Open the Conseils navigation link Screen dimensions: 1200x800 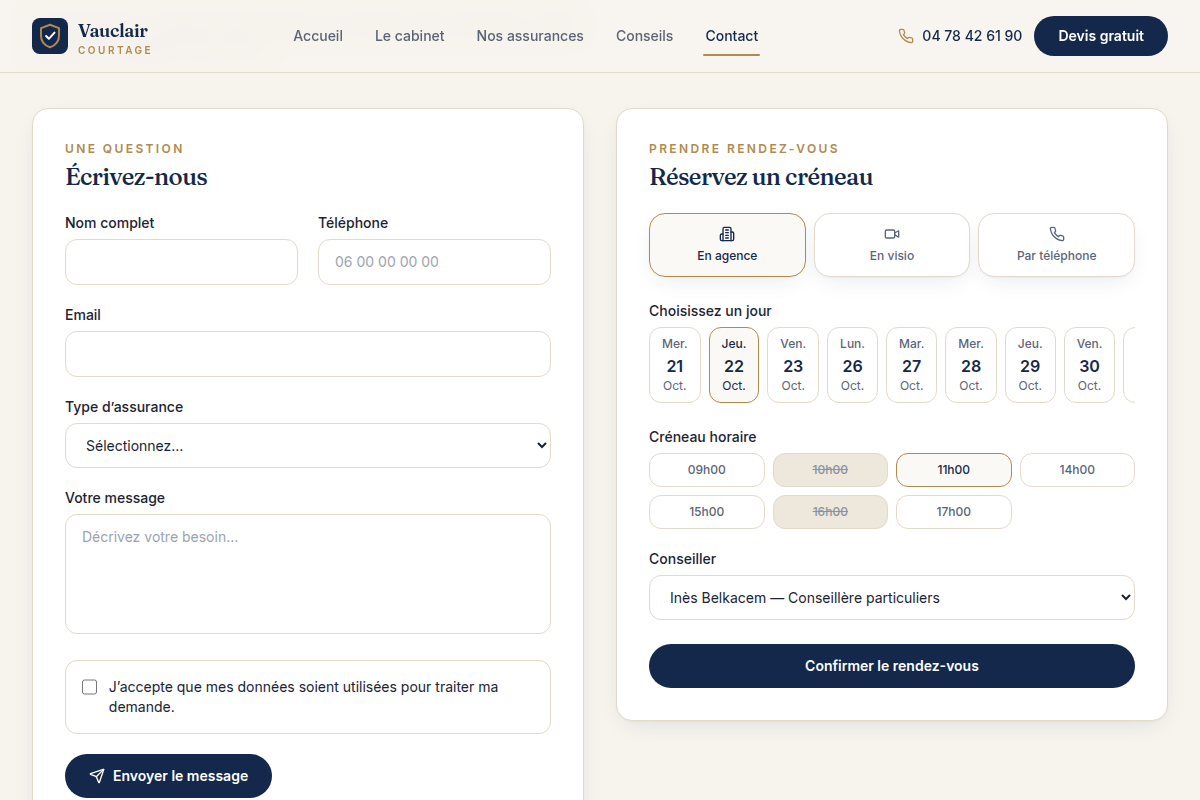(645, 36)
